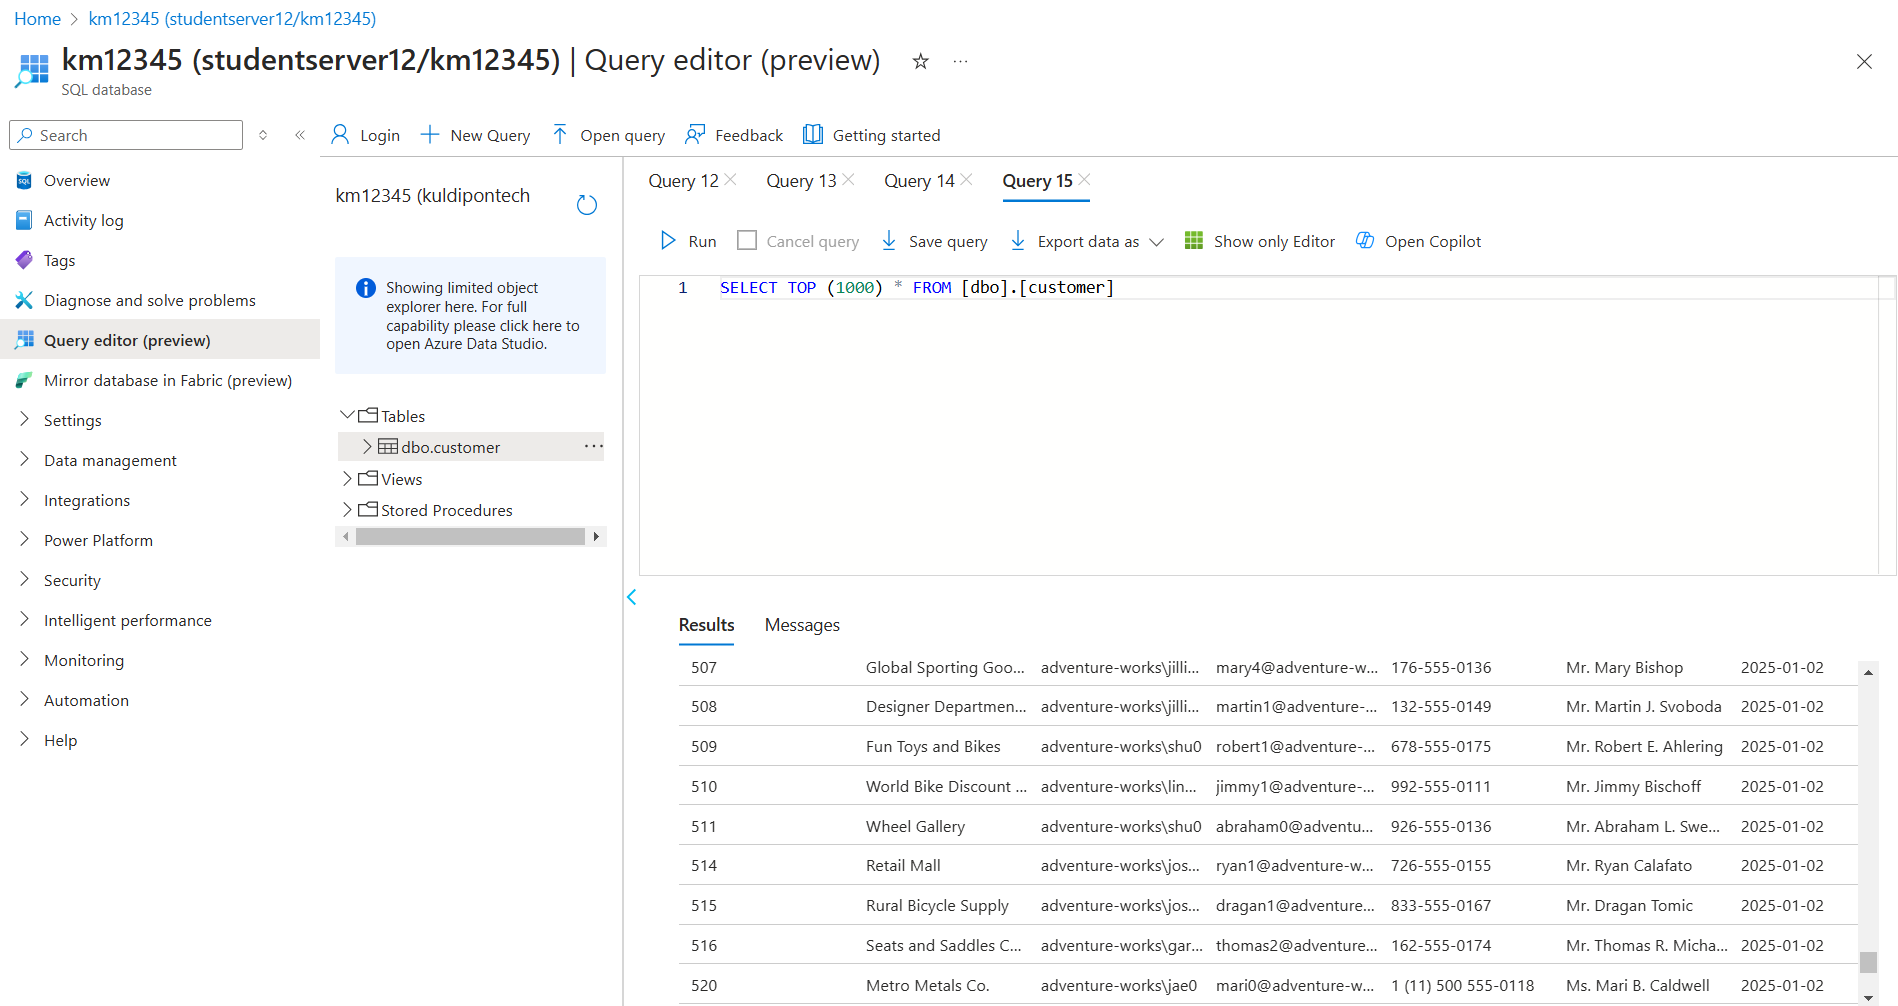The height and width of the screenshot is (1006, 1898).
Task: Go to the Home breadcrumb link
Action: click(37, 19)
